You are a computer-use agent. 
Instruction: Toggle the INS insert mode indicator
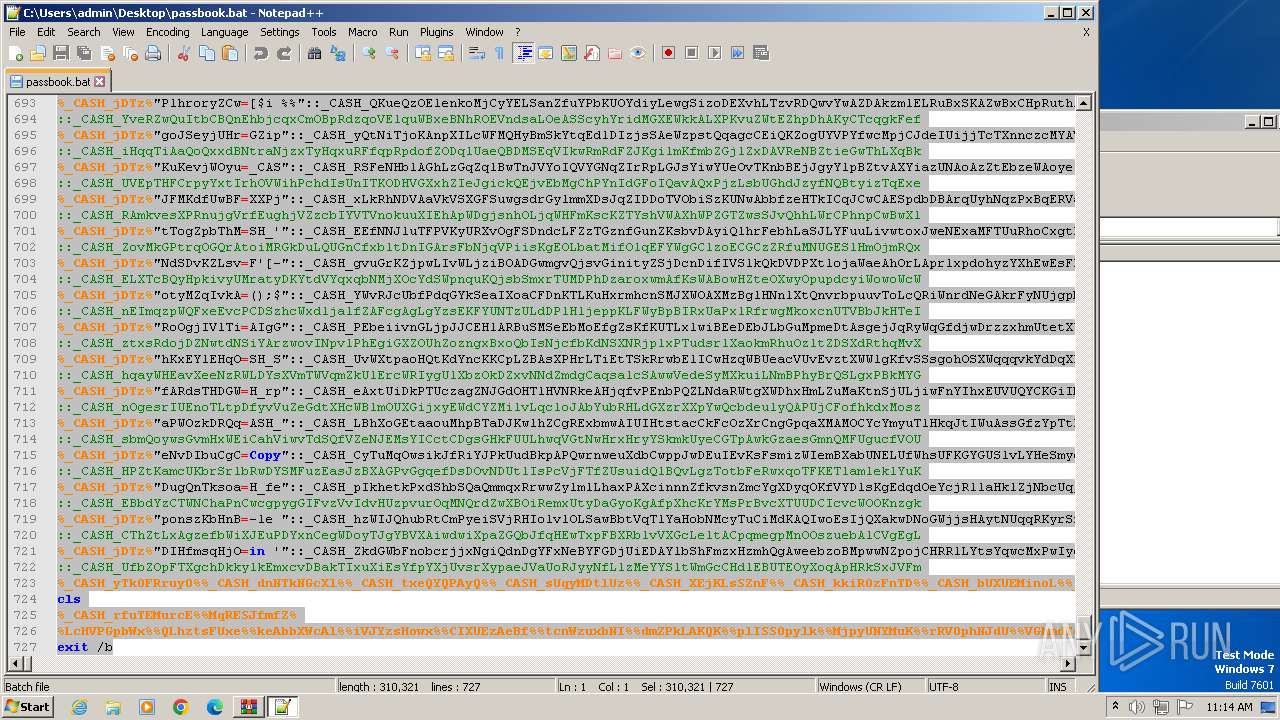[x=1058, y=687]
